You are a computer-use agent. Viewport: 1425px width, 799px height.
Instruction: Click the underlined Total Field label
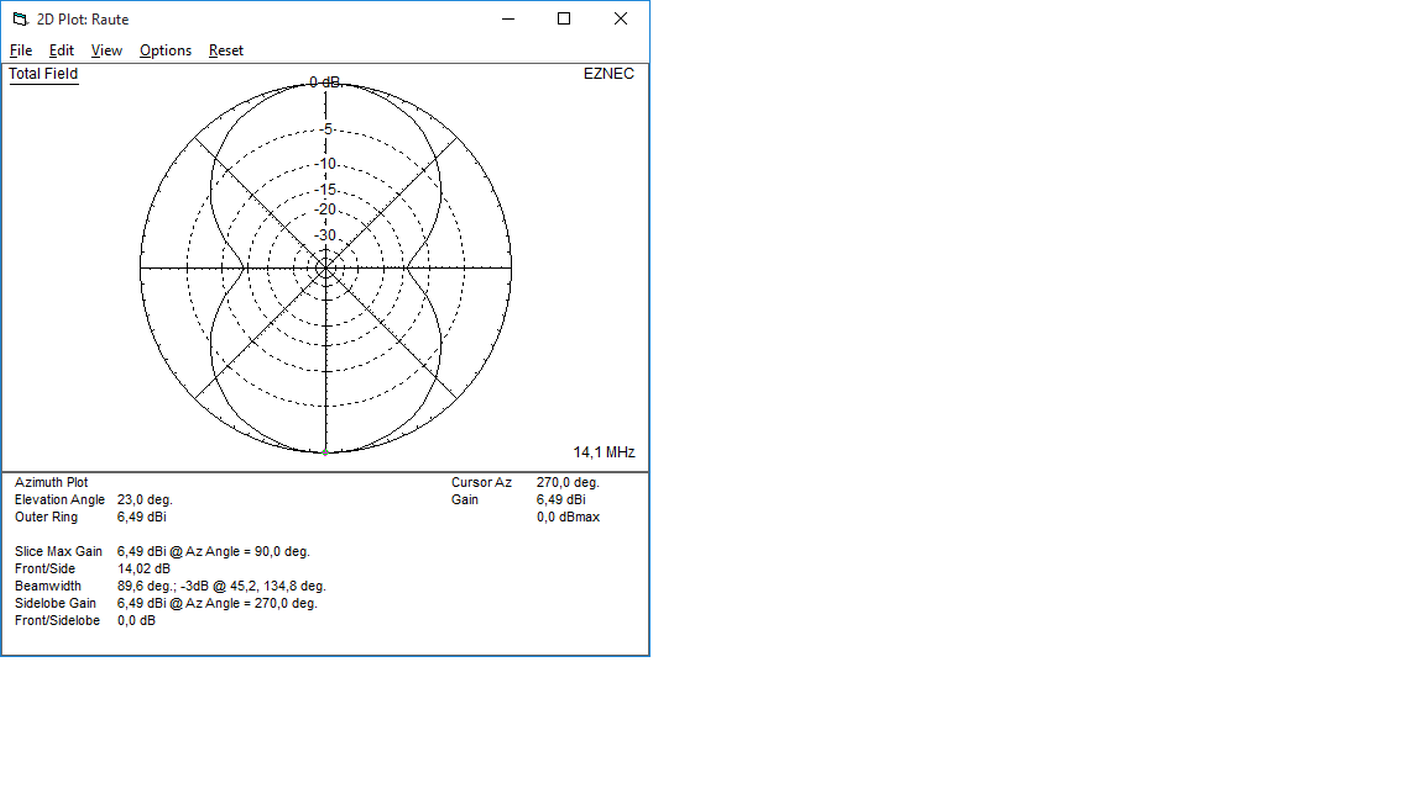pos(43,74)
